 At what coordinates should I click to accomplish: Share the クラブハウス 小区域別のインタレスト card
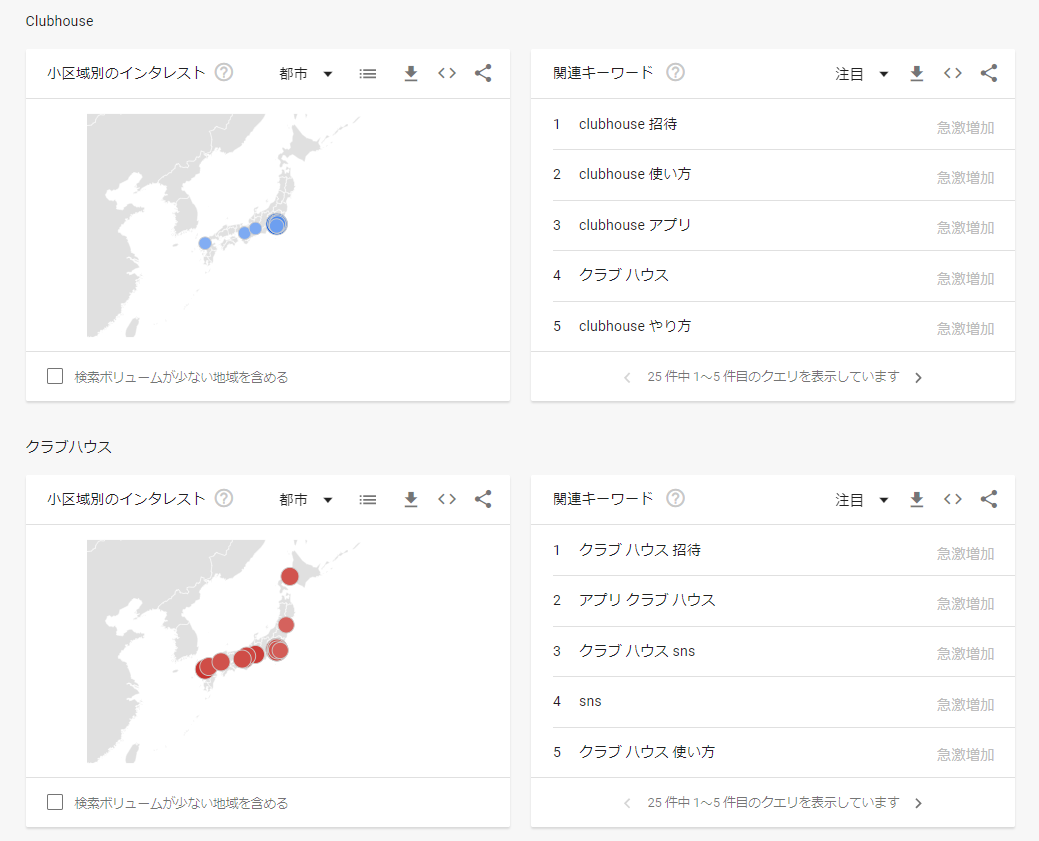pos(483,500)
